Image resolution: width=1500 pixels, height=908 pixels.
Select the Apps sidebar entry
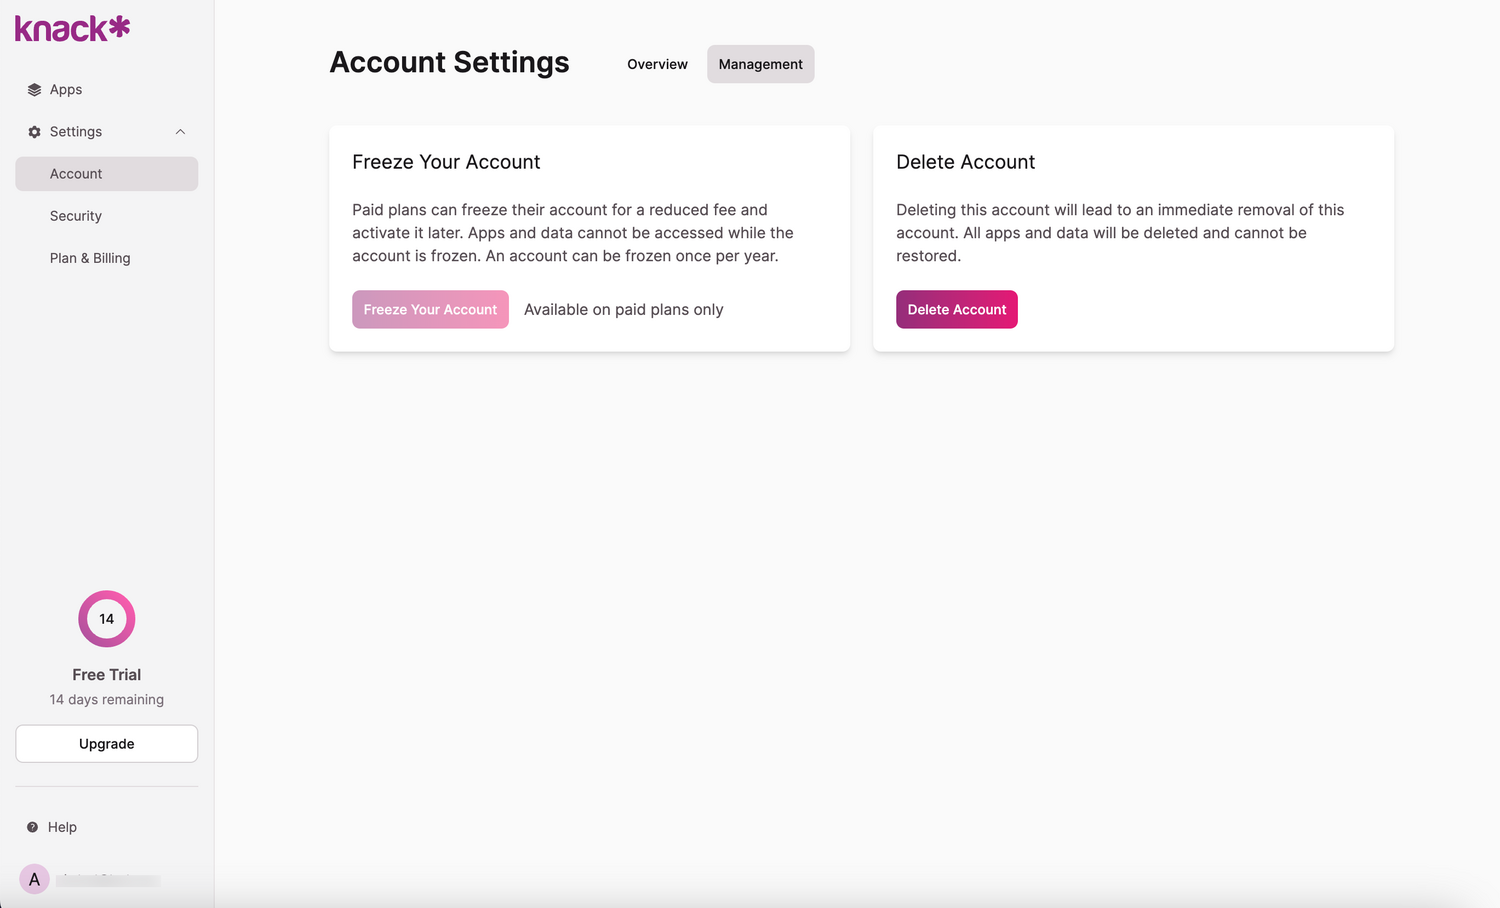pyautogui.click(x=67, y=89)
